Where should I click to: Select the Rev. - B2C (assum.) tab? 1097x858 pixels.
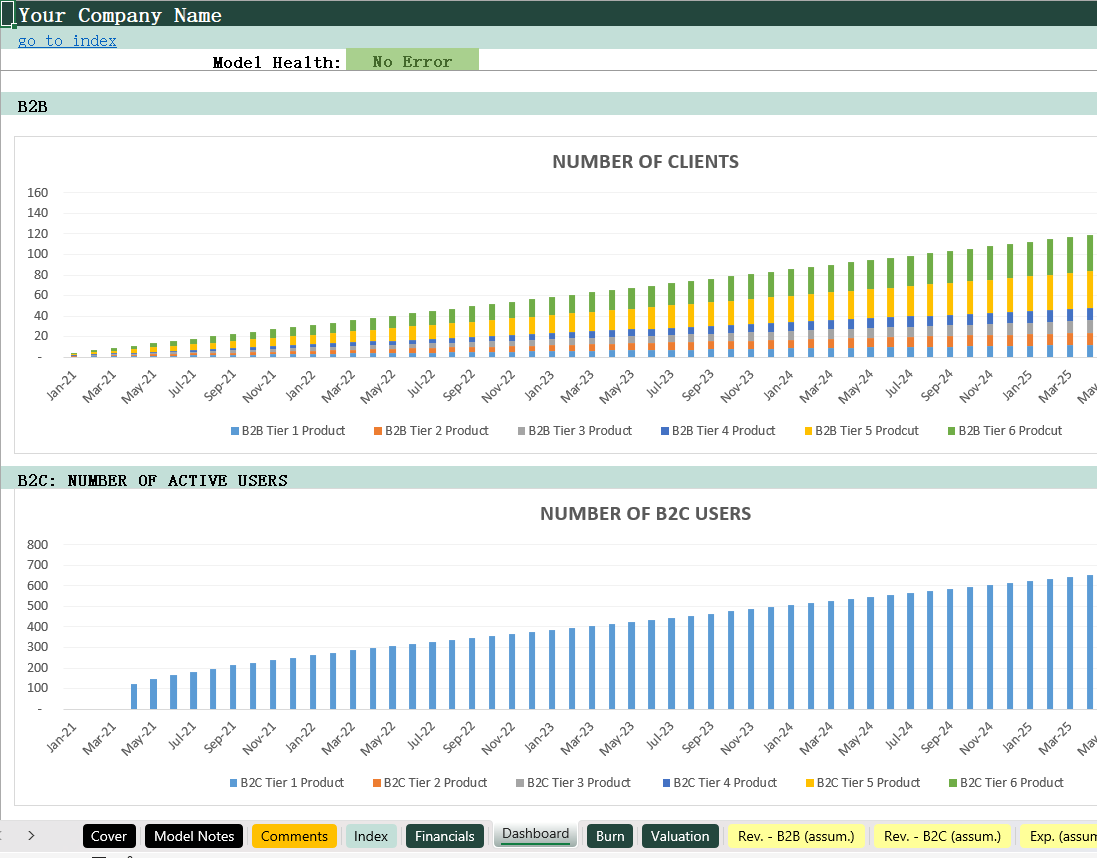[942, 836]
